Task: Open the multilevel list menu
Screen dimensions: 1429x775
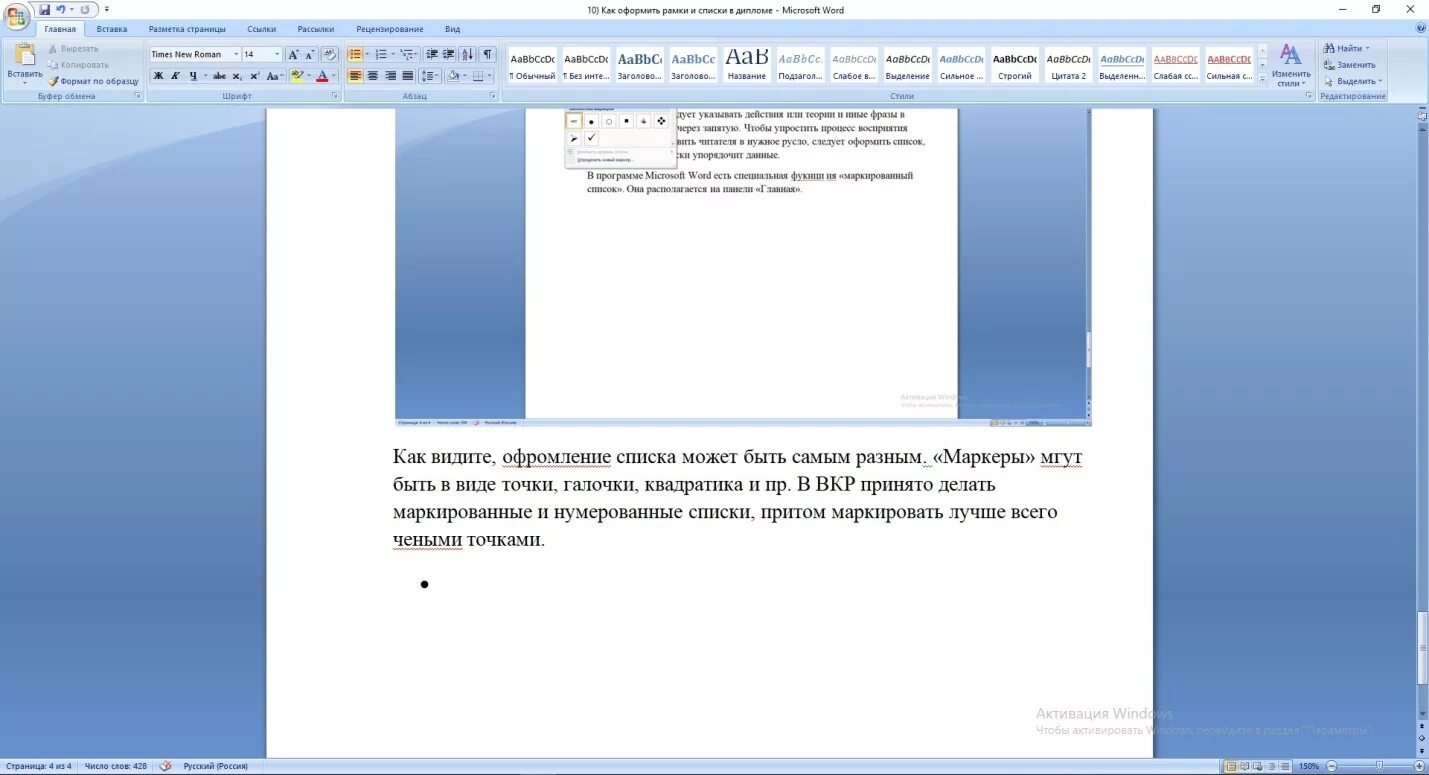Action: click(408, 55)
